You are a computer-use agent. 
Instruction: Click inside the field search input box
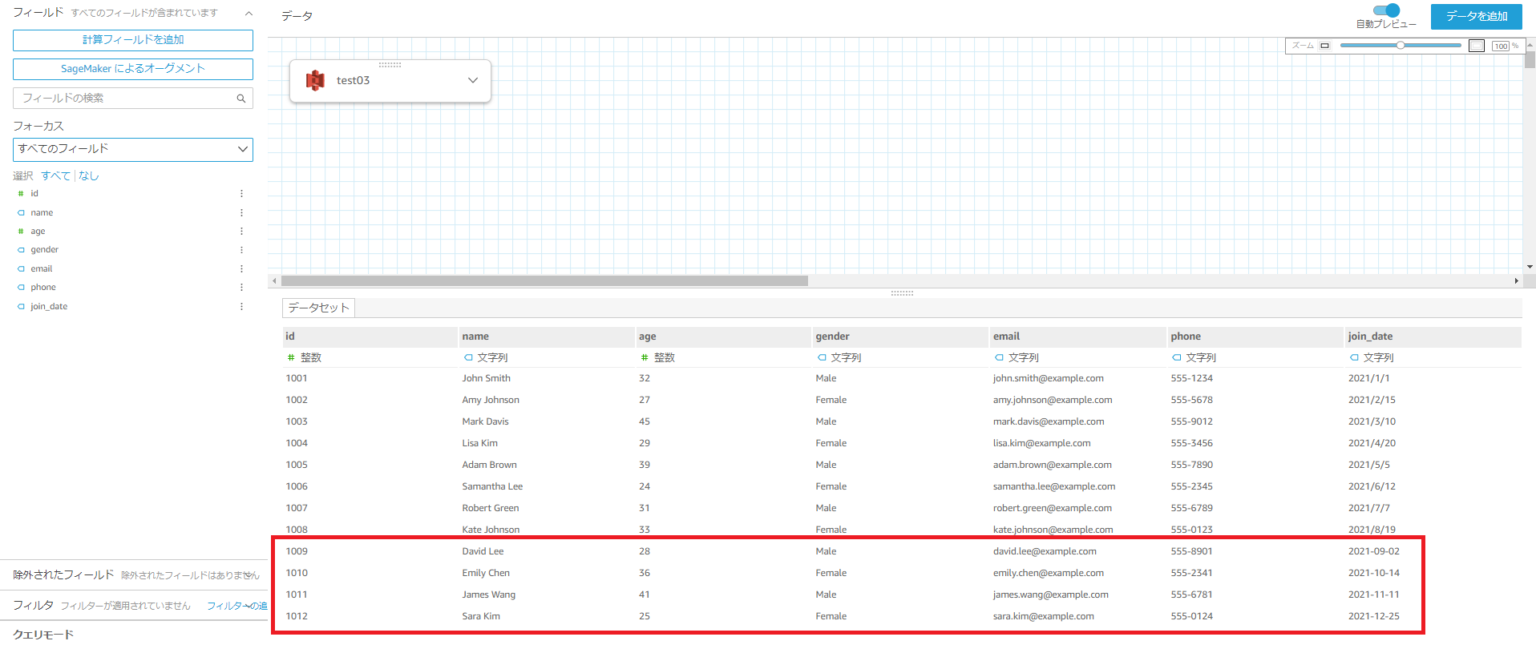[120, 98]
